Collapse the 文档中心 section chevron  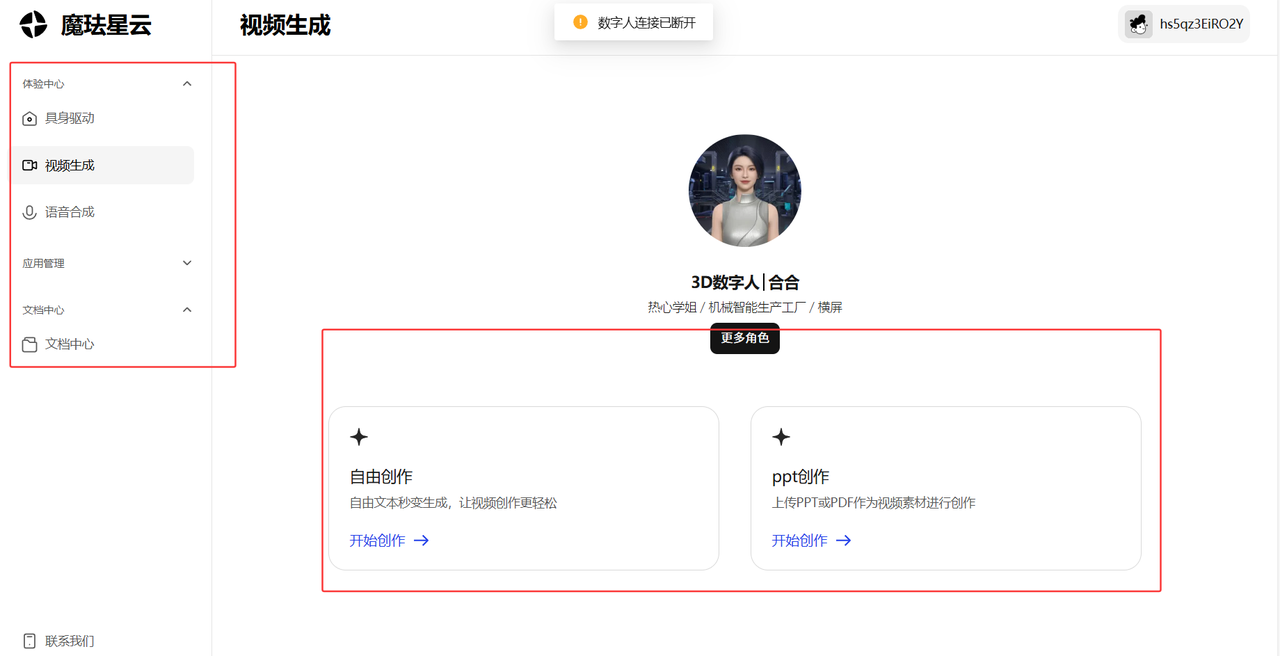[187, 310]
